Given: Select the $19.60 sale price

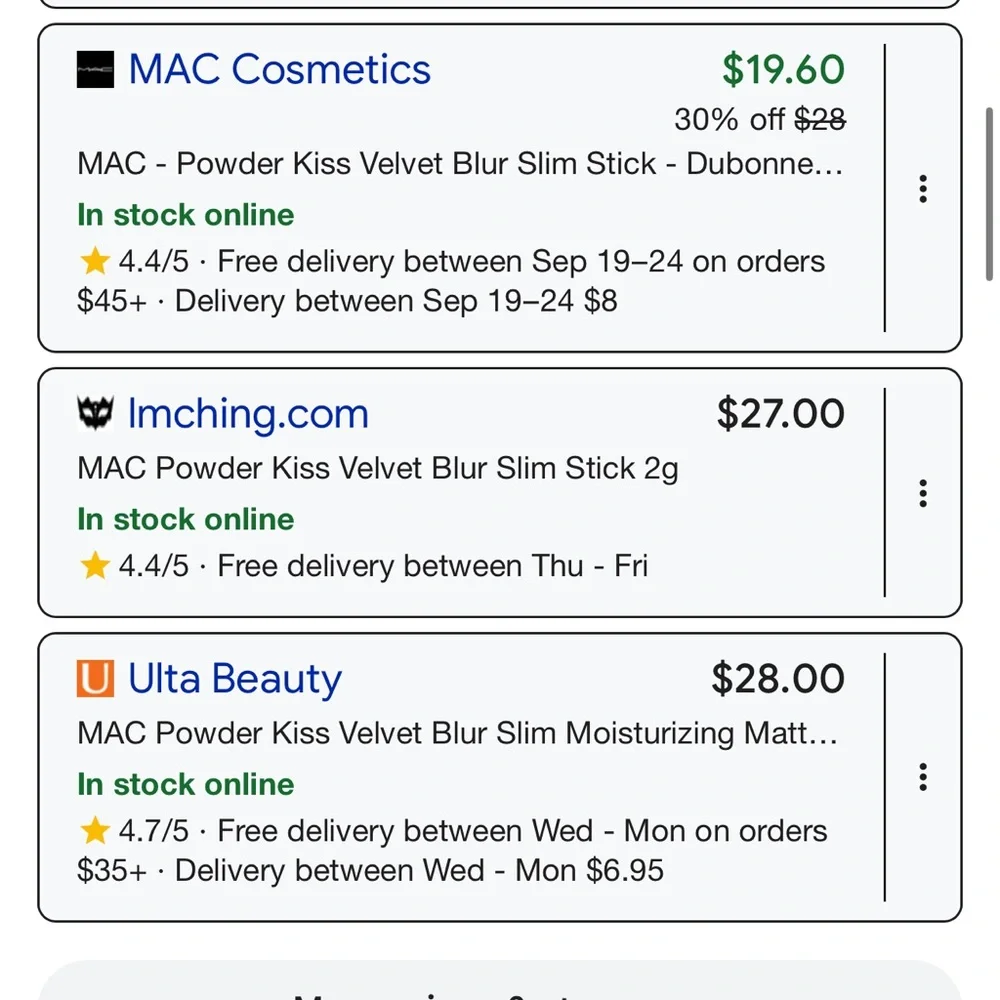Looking at the screenshot, I should [x=783, y=70].
